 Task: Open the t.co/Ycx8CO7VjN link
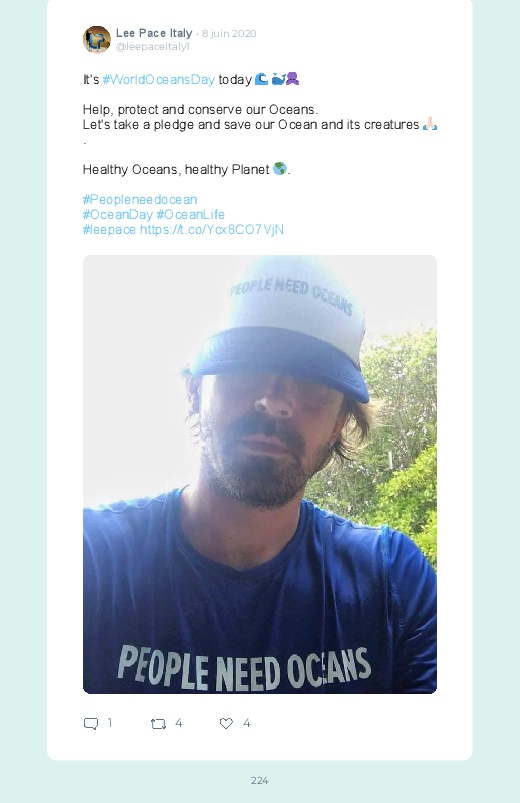pos(212,229)
